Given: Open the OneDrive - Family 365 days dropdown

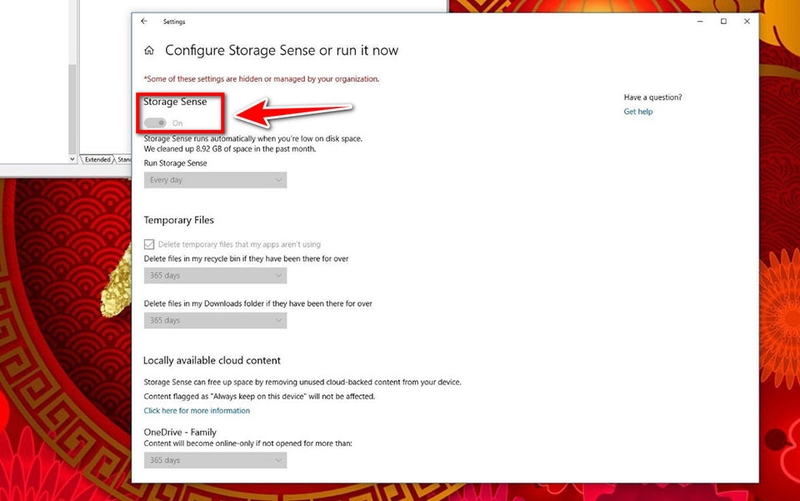Looking at the screenshot, I should click(215, 460).
